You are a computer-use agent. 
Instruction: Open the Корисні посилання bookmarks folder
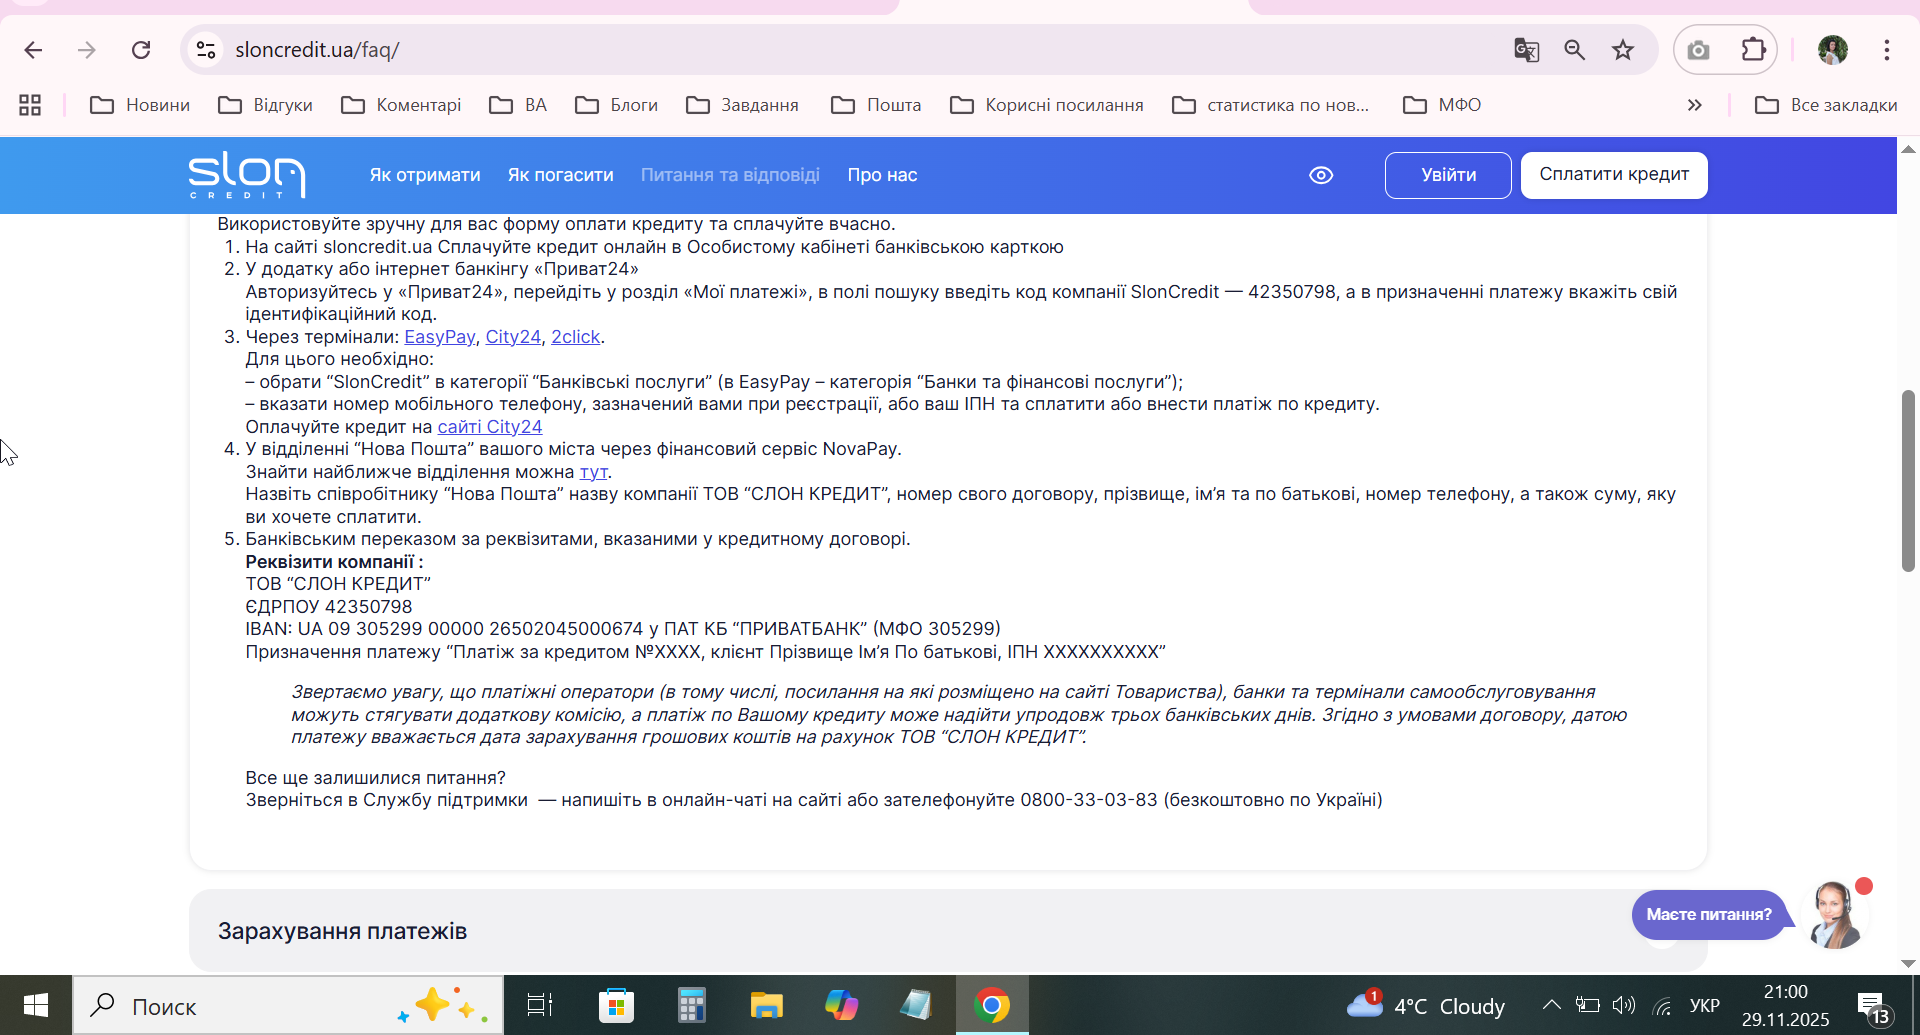click(1047, 105)
